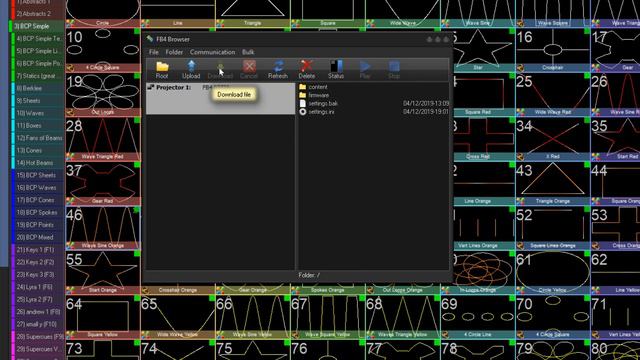640x360 pixels.
Task: Select page 22) Keys 2 (F2)
Action: click(38, 262)
